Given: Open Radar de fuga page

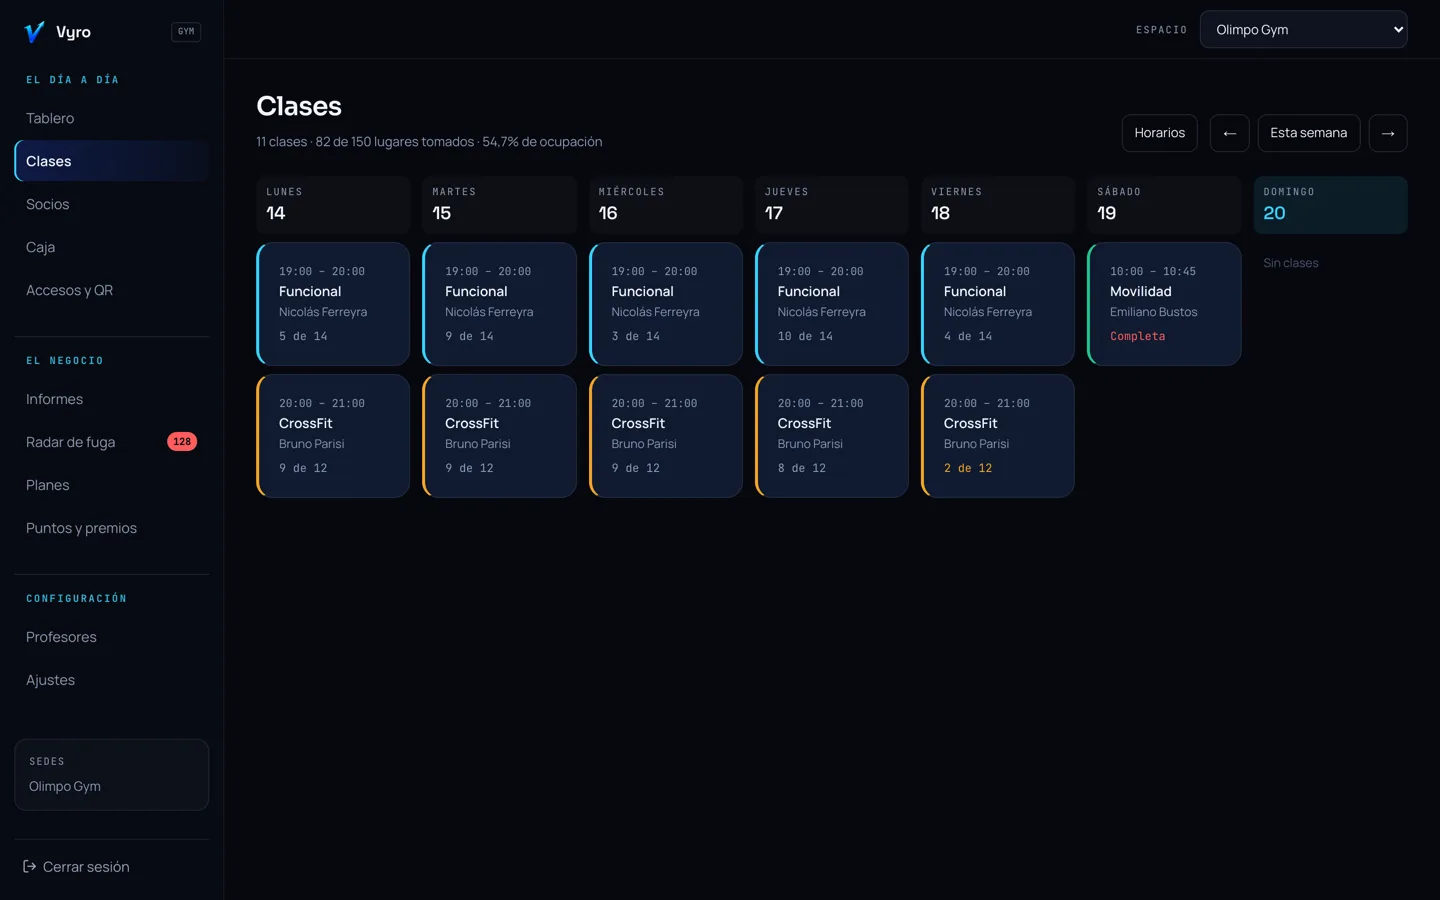Looking at the screenshot, I should (111, 442).
